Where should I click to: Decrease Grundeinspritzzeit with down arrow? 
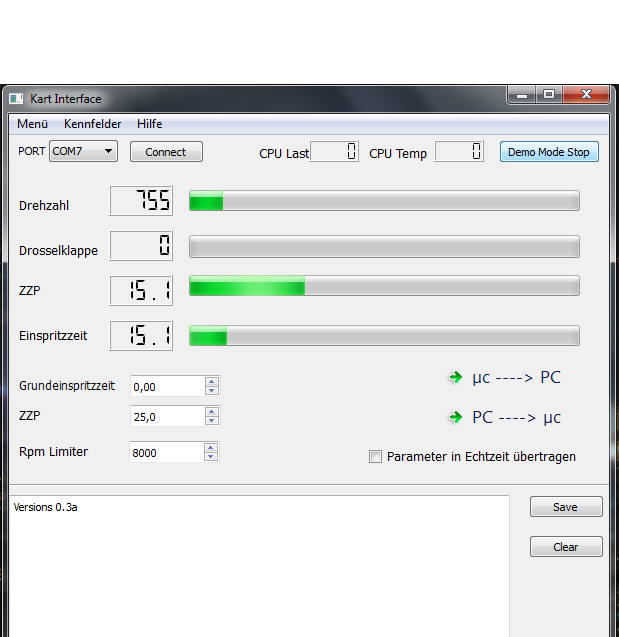point(212,390)
